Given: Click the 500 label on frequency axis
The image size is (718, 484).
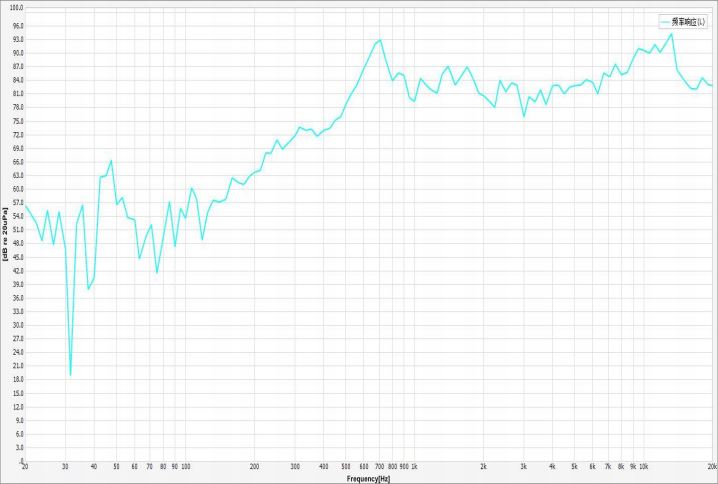Looking at the screenshot, I should [x=346, y=467].
